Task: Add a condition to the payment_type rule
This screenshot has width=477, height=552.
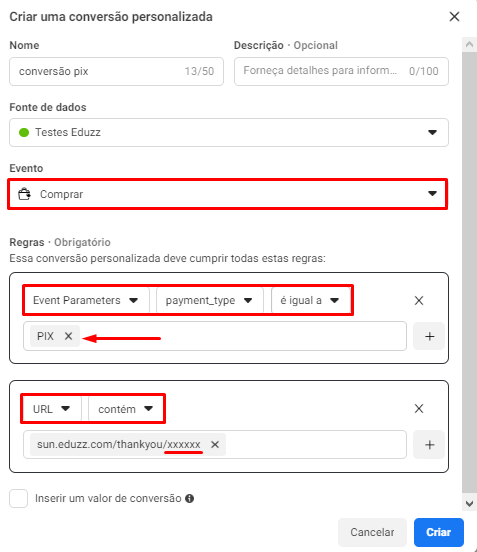Action: click(x=429, y=336)
